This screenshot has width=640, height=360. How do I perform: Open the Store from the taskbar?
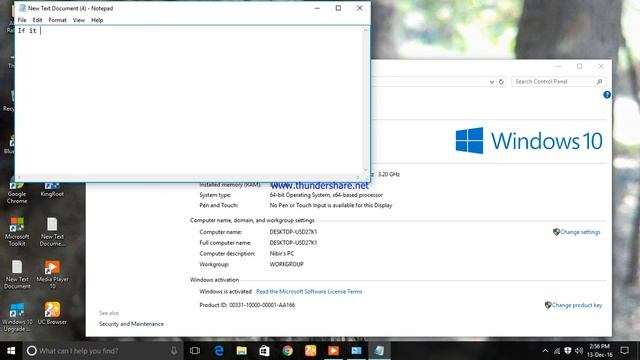coord(264,351)
